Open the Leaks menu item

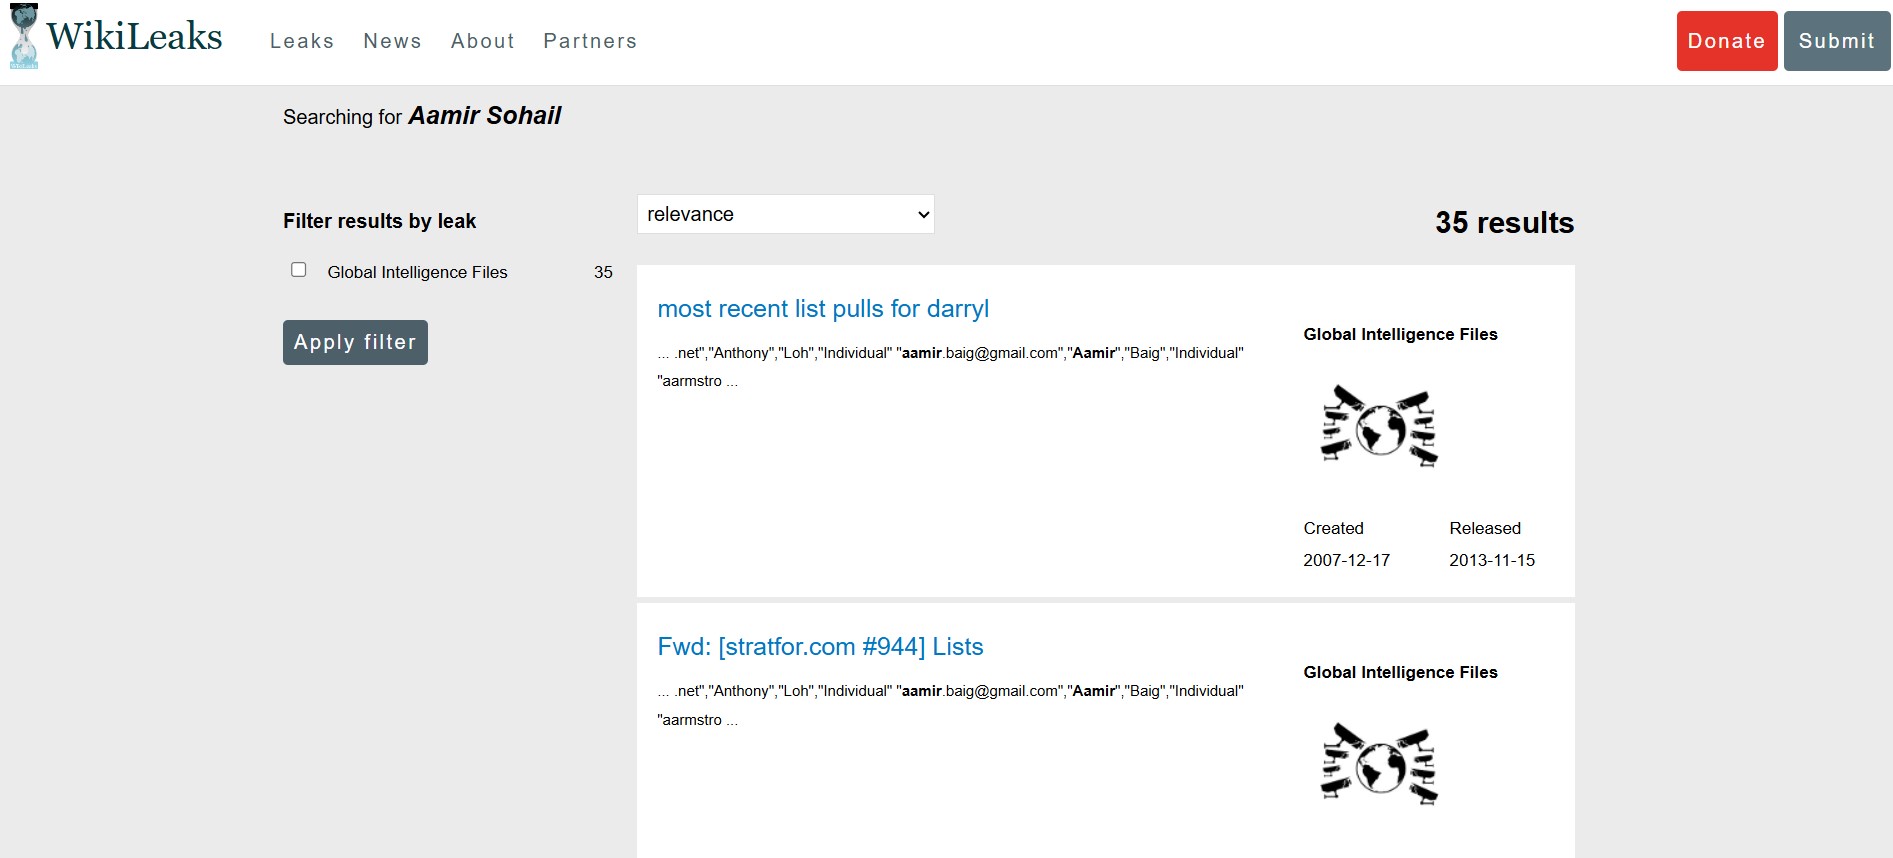[x=302, y=41]
